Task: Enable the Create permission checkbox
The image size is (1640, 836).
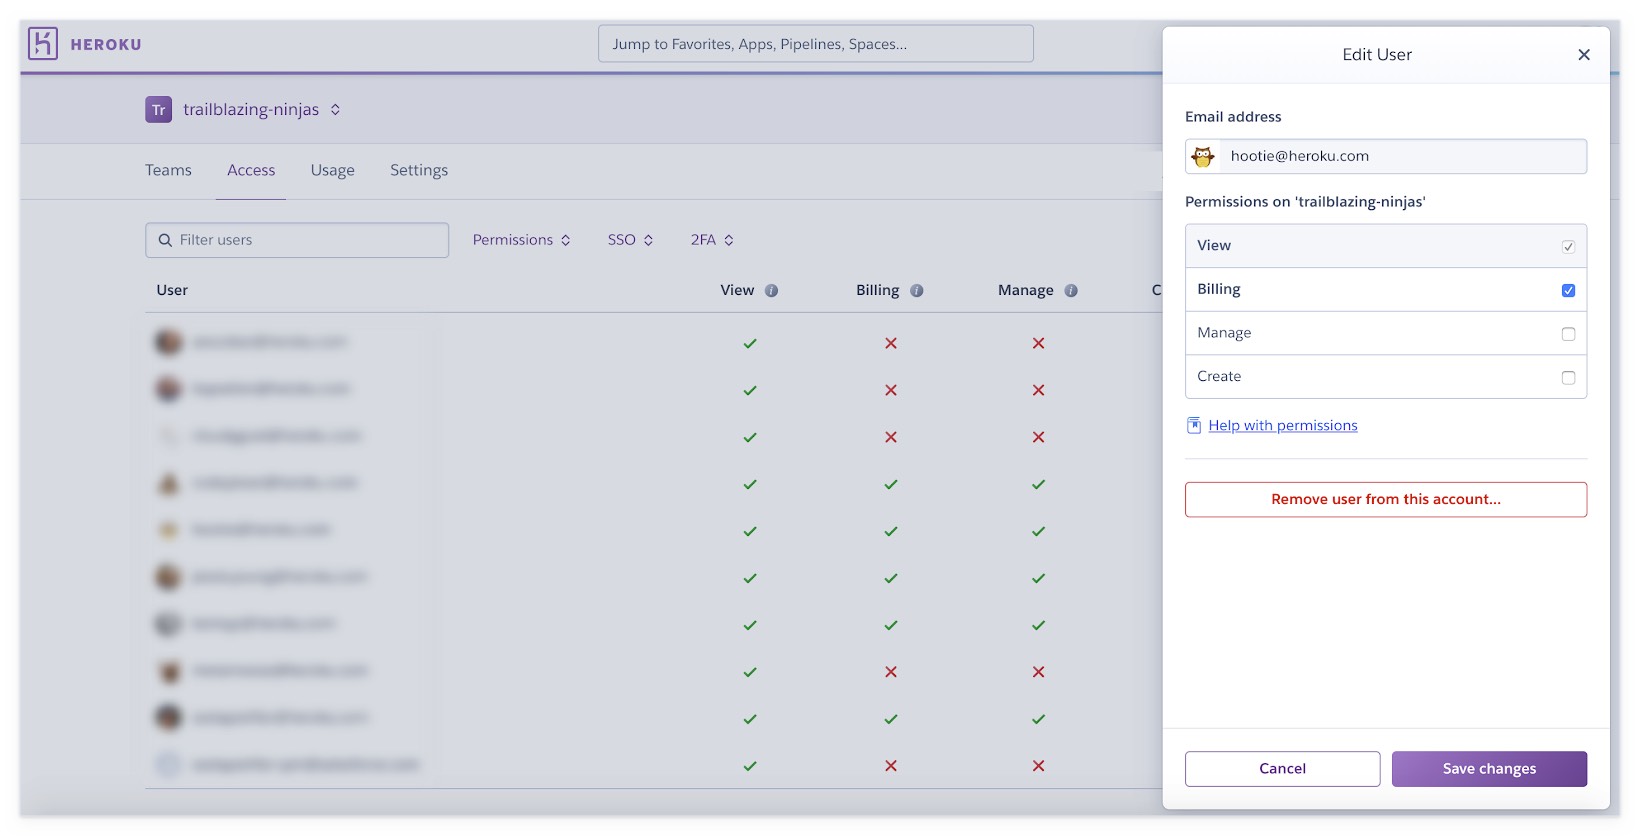Action: (x=1568, y=378)
